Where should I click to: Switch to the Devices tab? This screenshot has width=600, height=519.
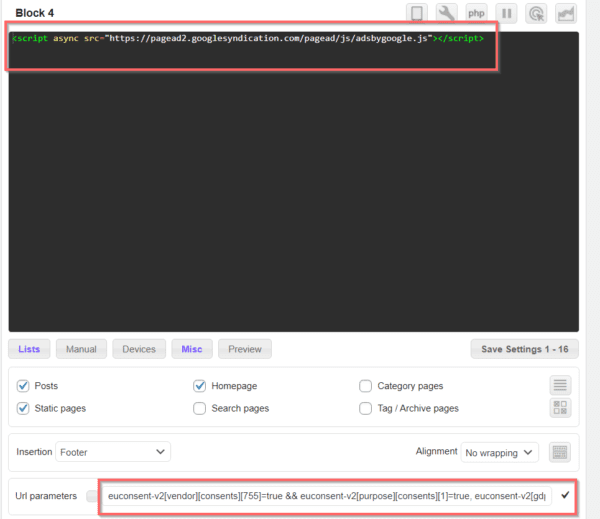click(139, 349)
